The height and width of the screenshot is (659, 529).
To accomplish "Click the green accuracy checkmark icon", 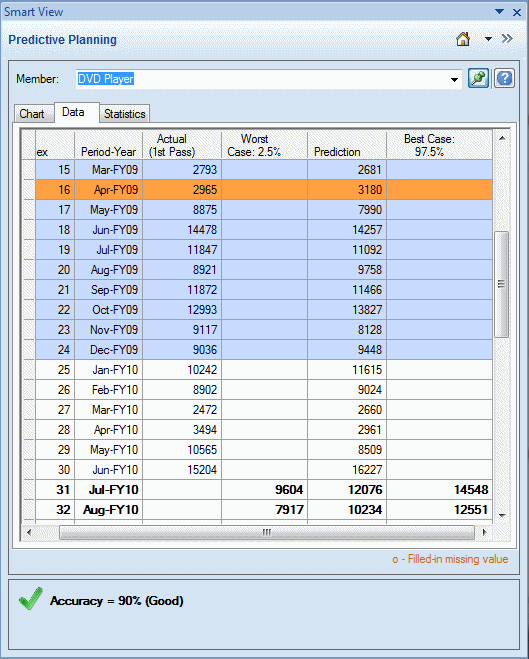I will (x=31, y=598).
